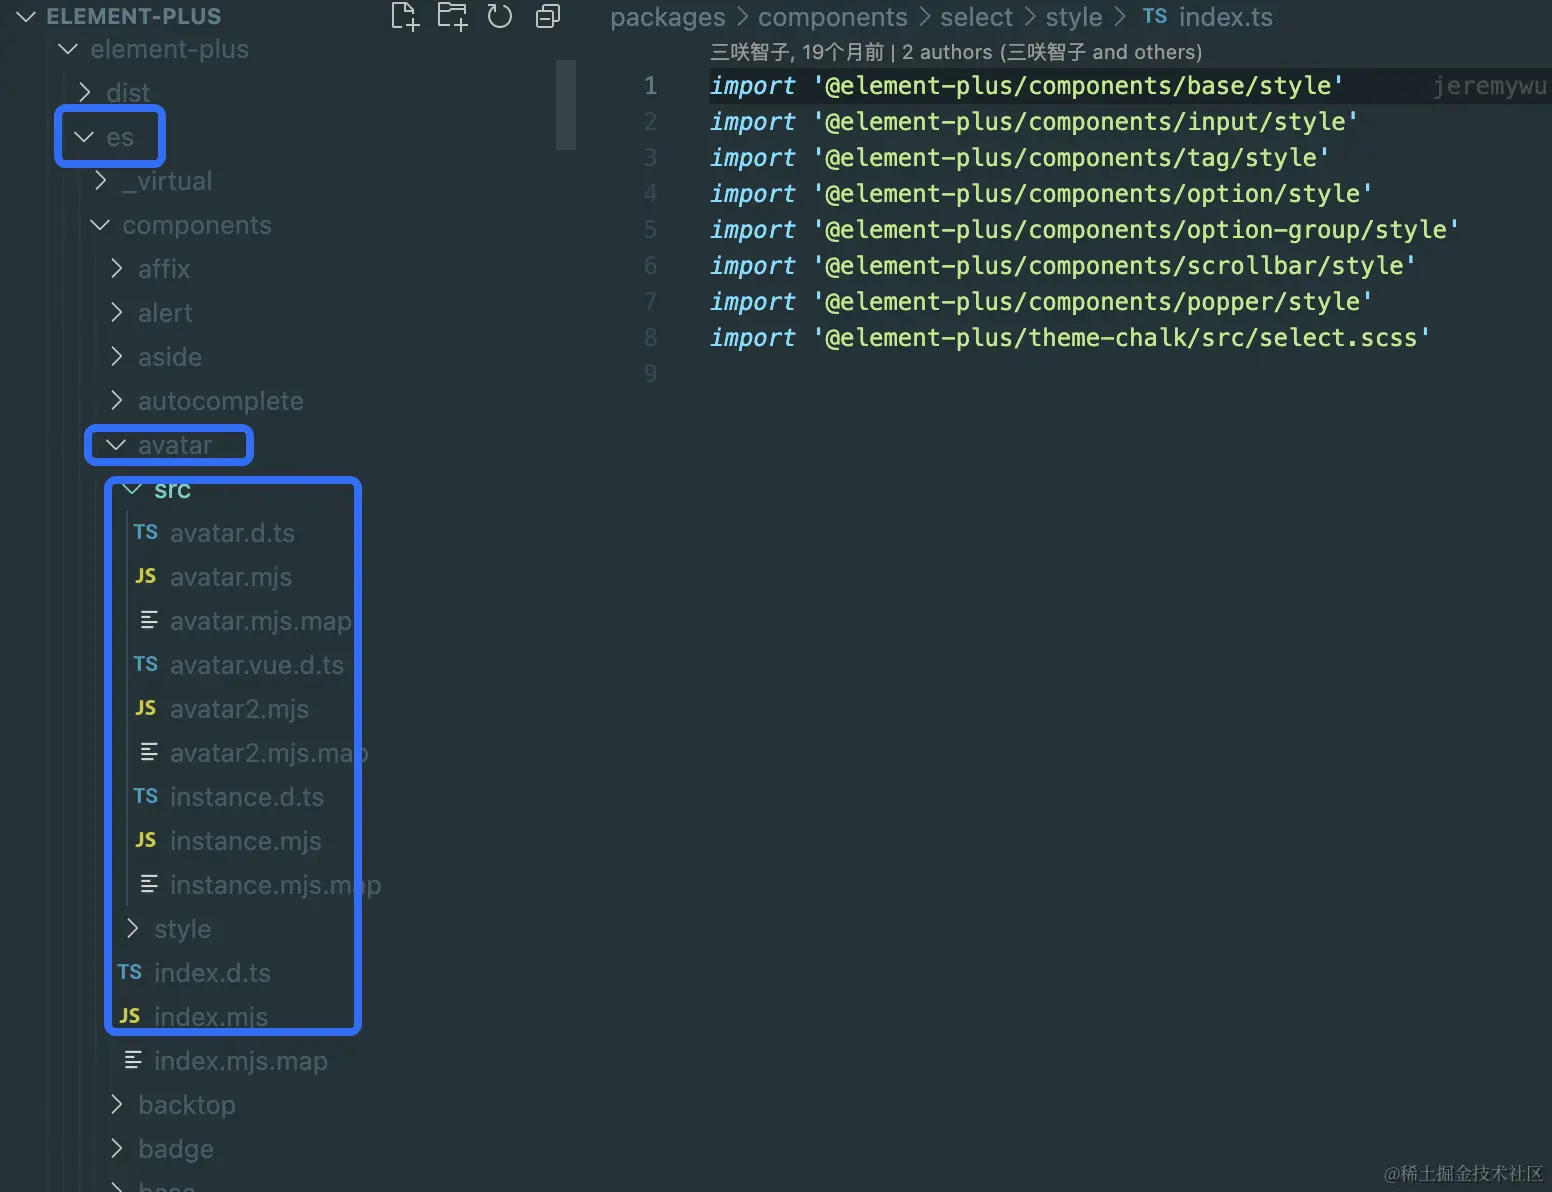The height and width of the screenshot is (1192, 1552).
Task: Collapse the element-plus root folder chevron
Action: 68,48
